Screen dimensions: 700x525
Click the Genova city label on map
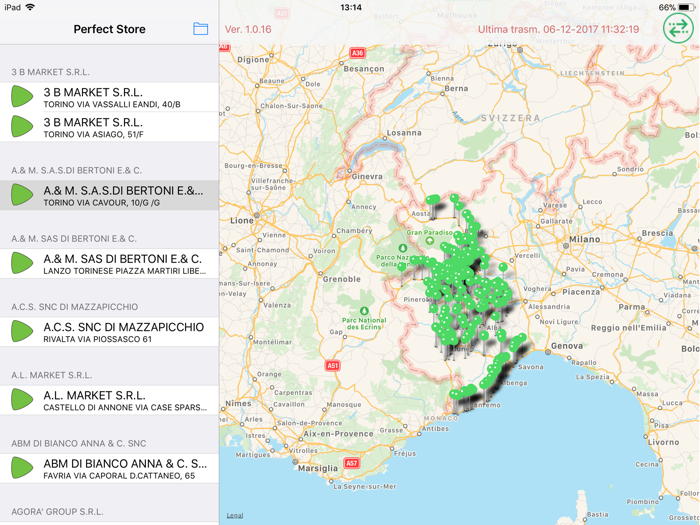click(x=567, y=346)
